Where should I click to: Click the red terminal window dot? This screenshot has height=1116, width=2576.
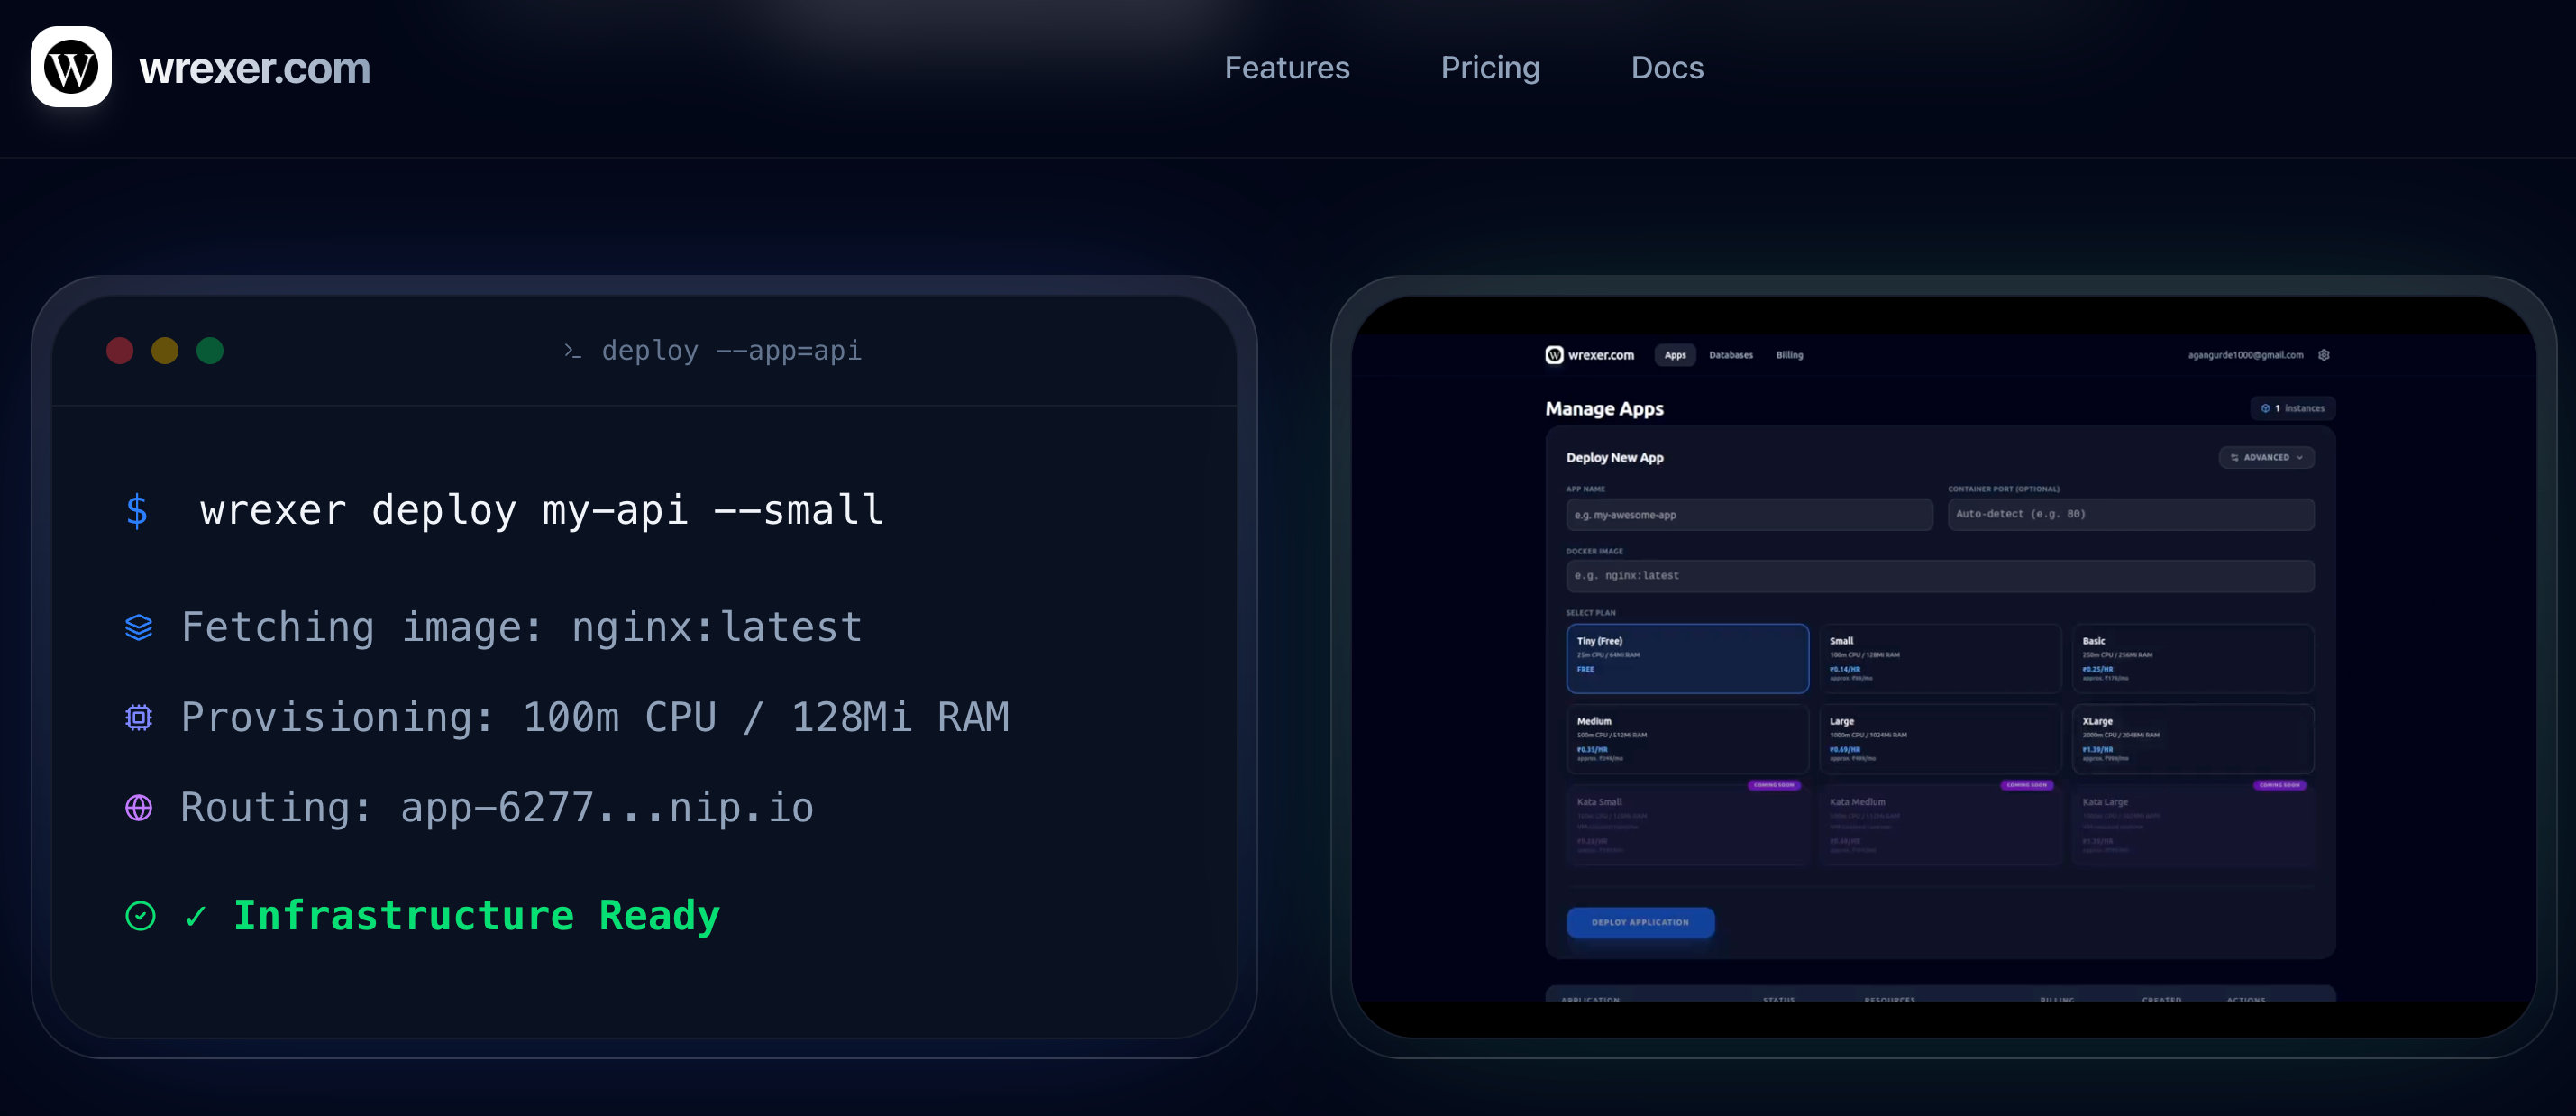click(120, 351)
